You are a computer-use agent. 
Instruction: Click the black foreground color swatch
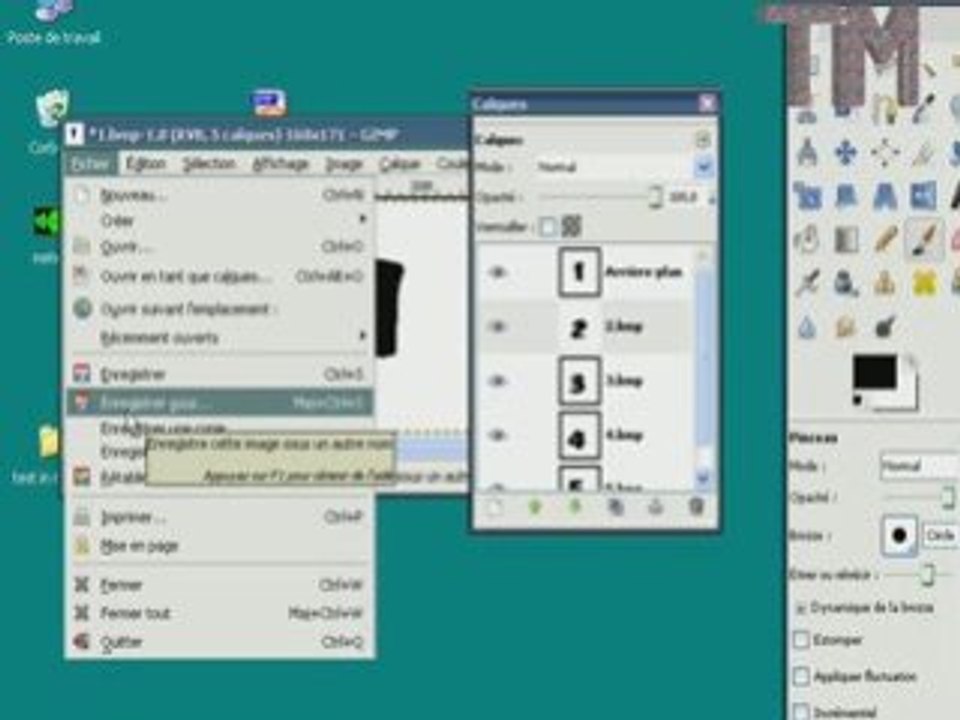click(874, 371)
